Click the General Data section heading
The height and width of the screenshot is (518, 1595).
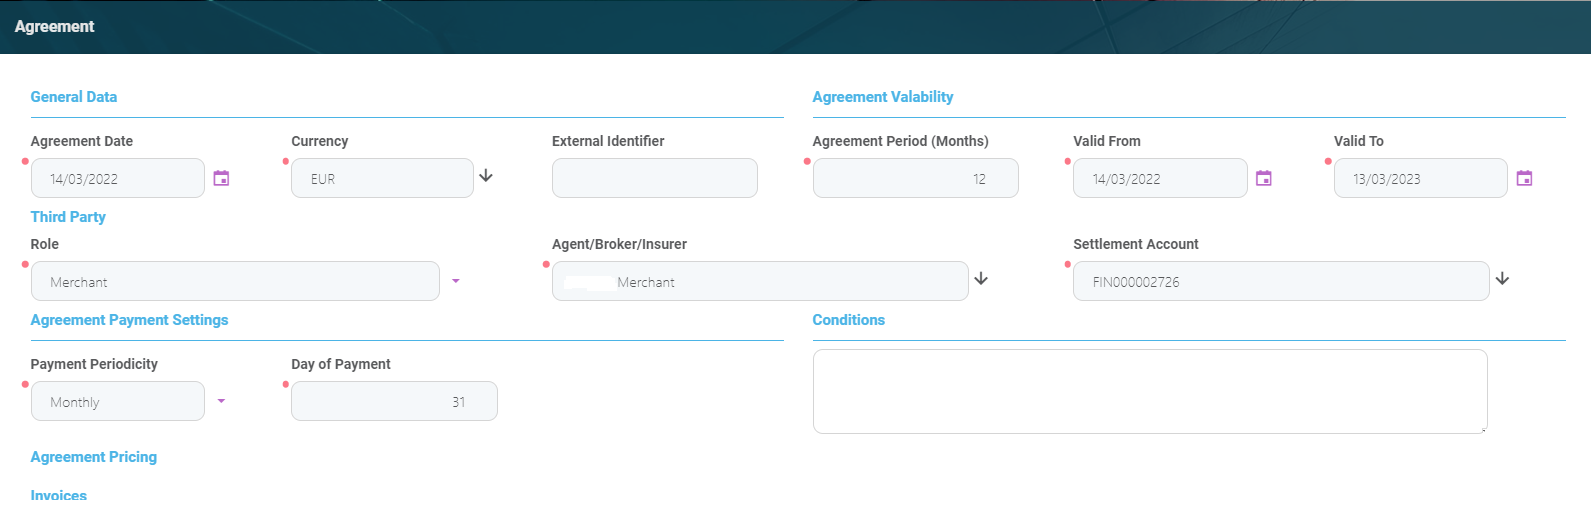click(x=74, y=97)
